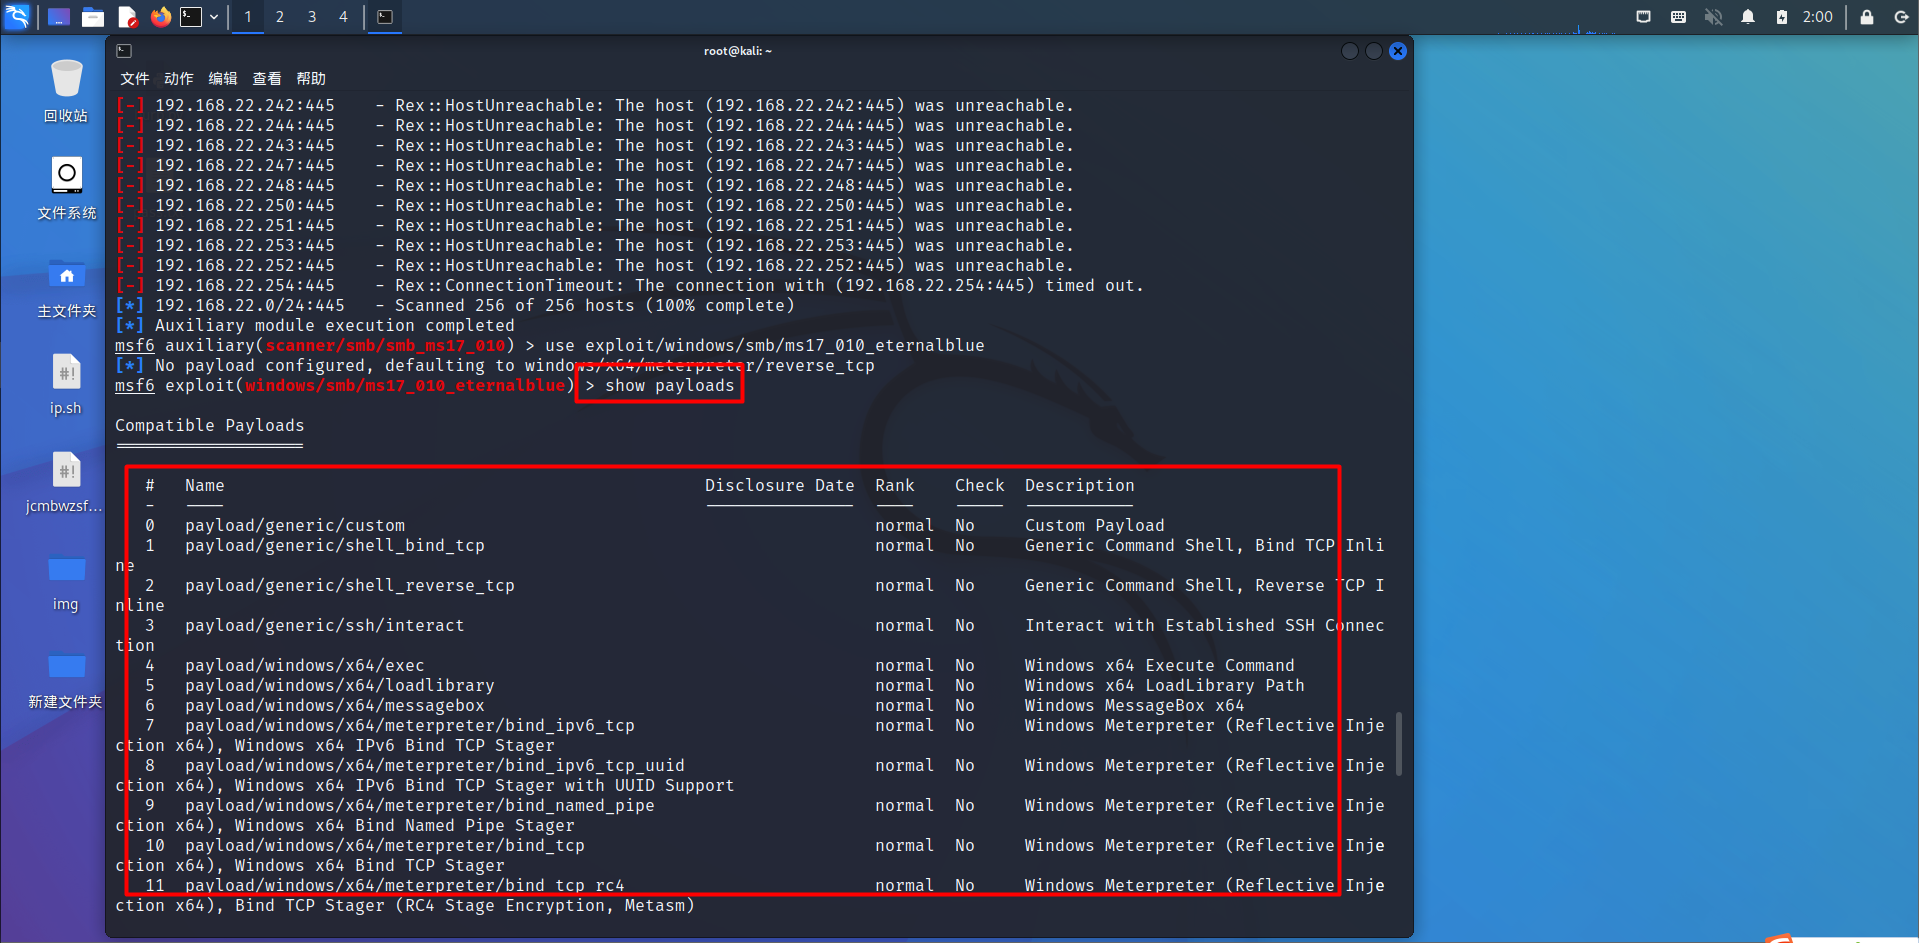Click 'Scanned 256 of 256 hosts' line
Image resolution: width=1919 pixels, height=943 pixels.
click(x=595, y=306)
